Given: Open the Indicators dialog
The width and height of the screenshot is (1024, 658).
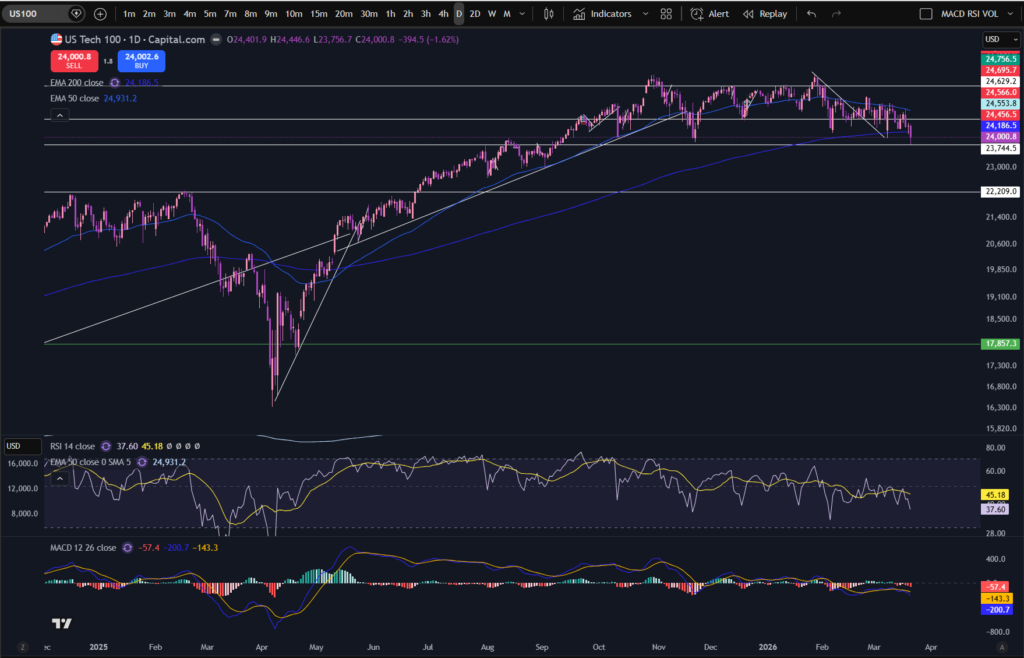Looking at the screenshot, I should [603, 14].
